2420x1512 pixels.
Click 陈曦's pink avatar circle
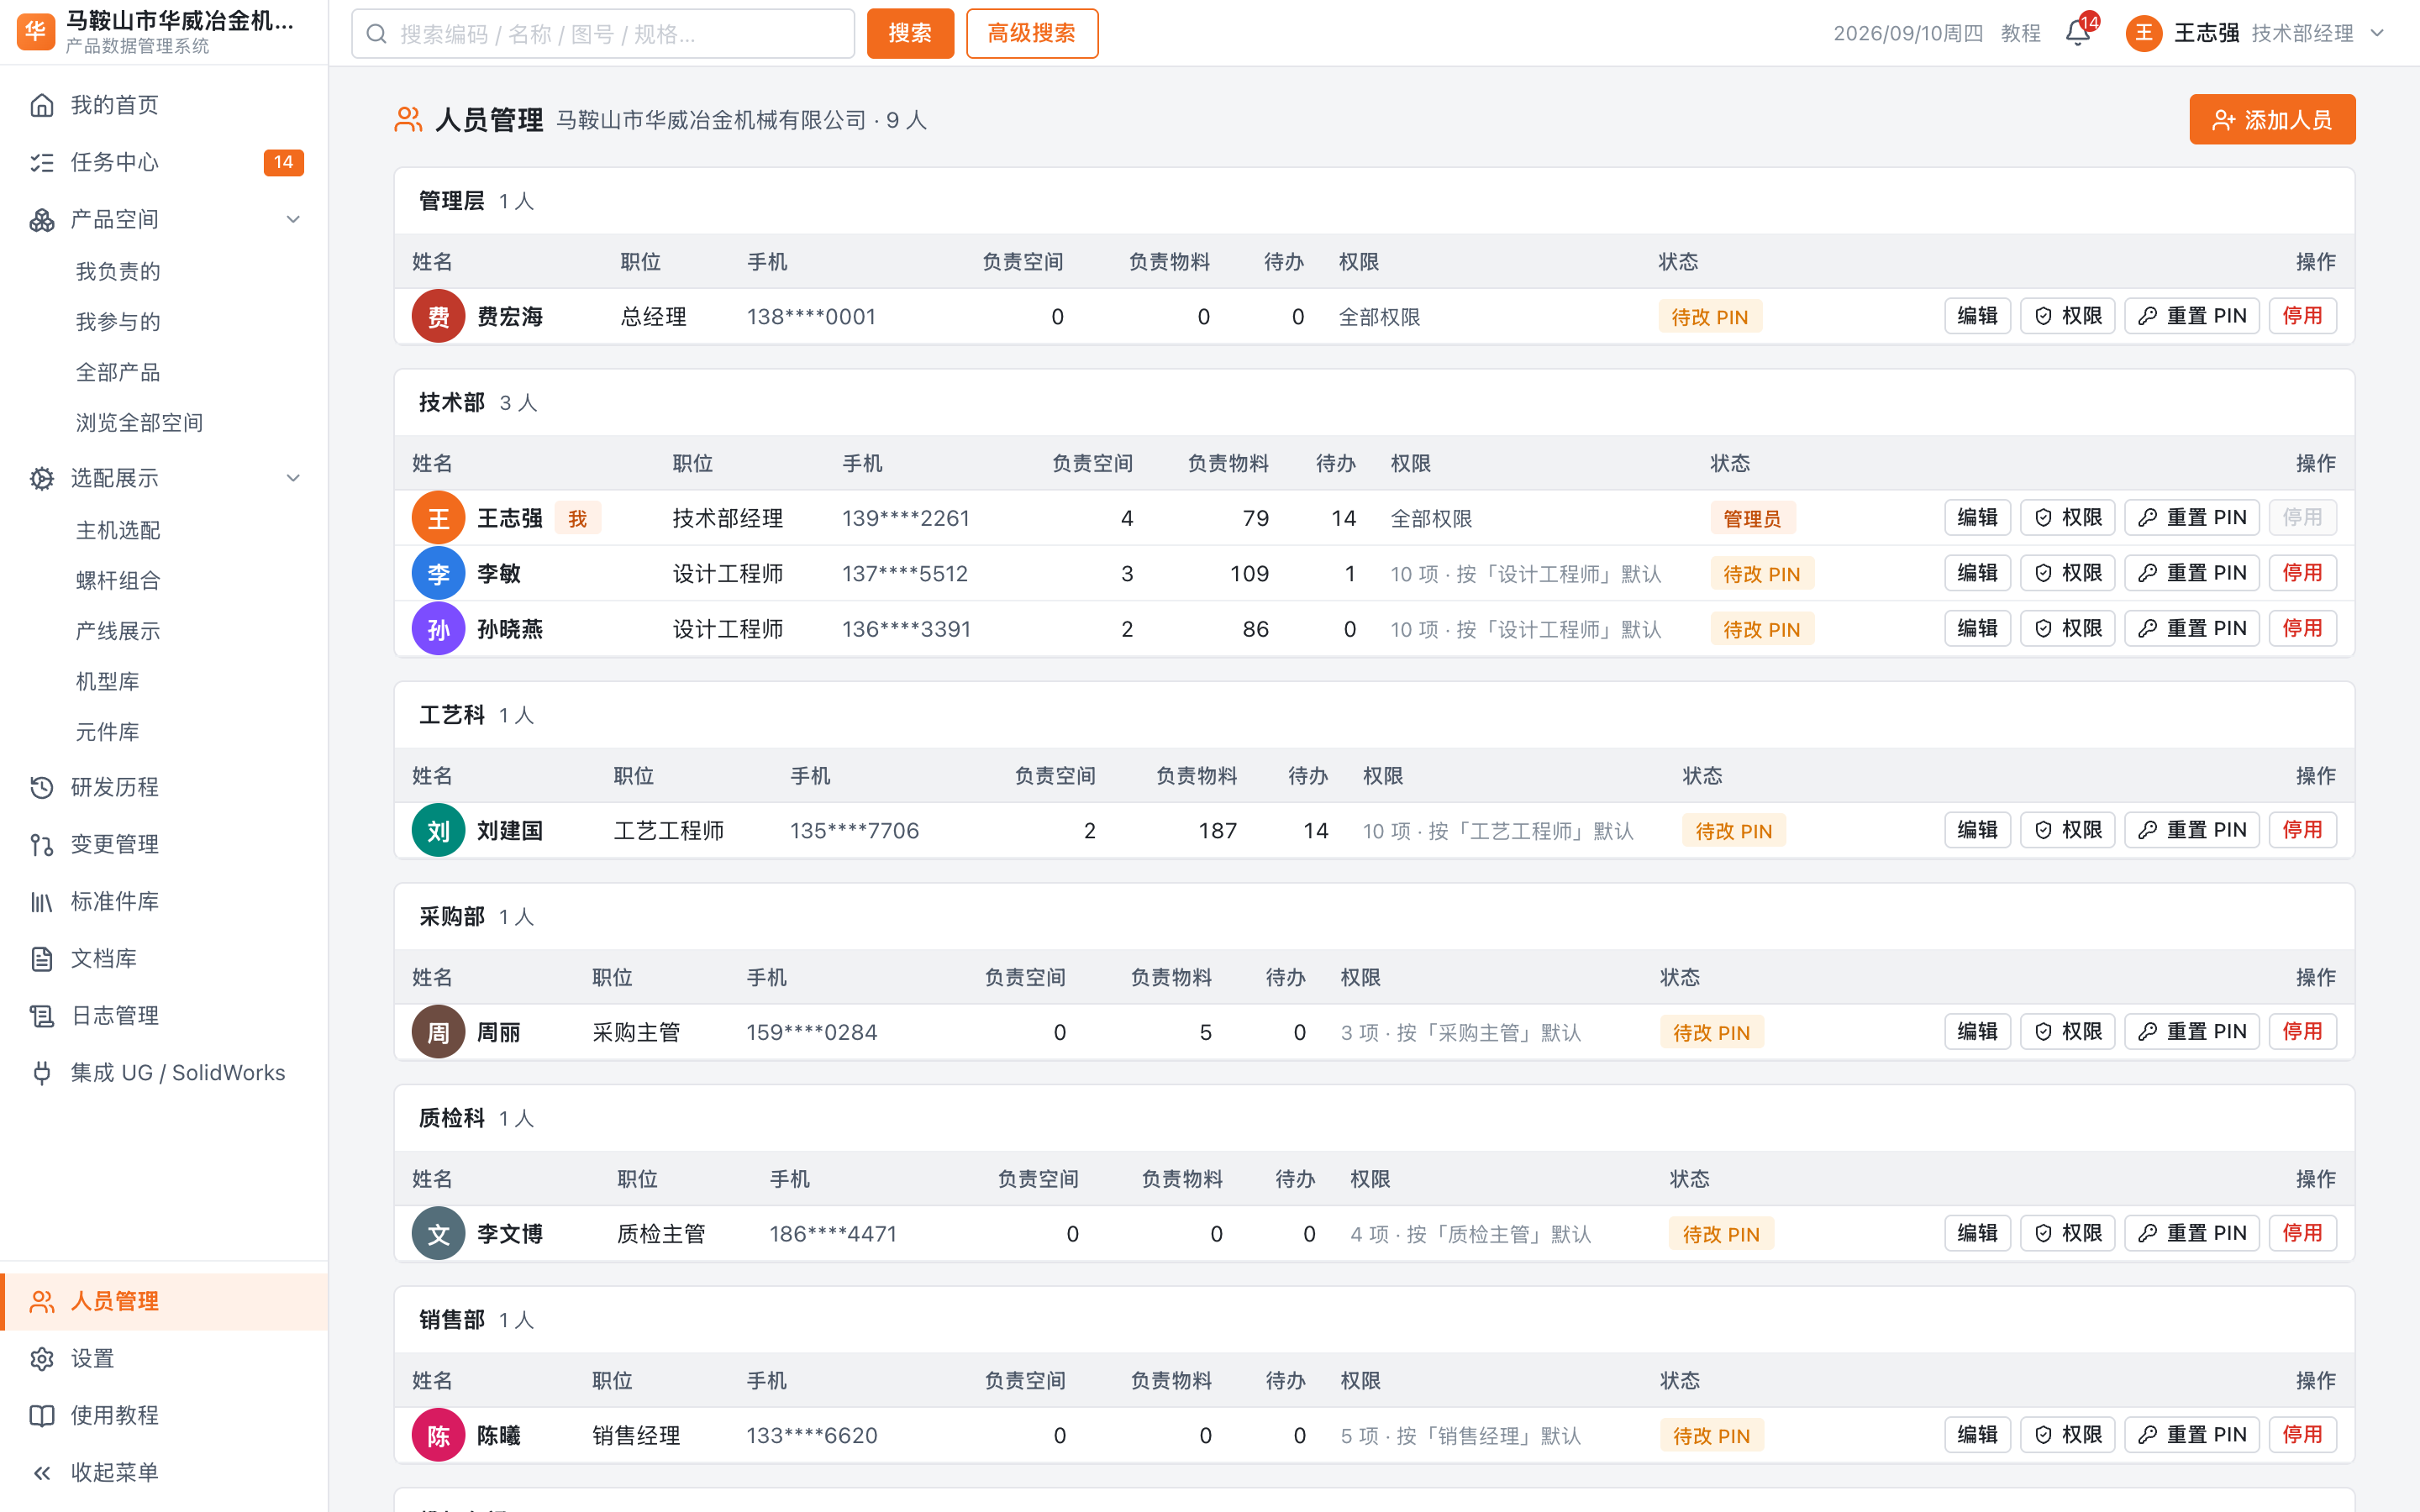[x=438, y=1436]
